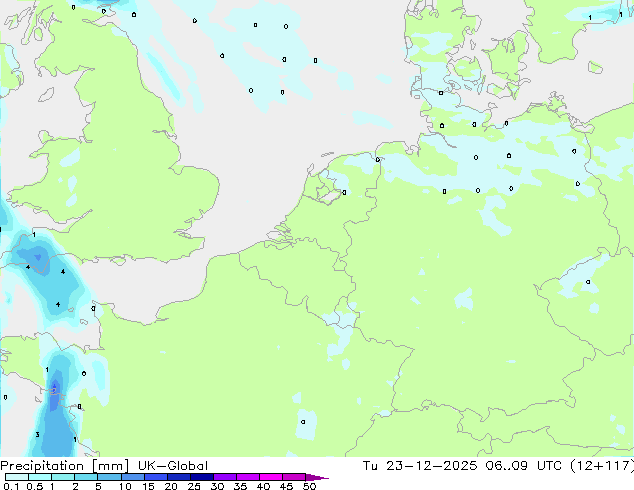Click the '3' precipitation value on map
Screen dimensions: 634x490
[37, 435]
